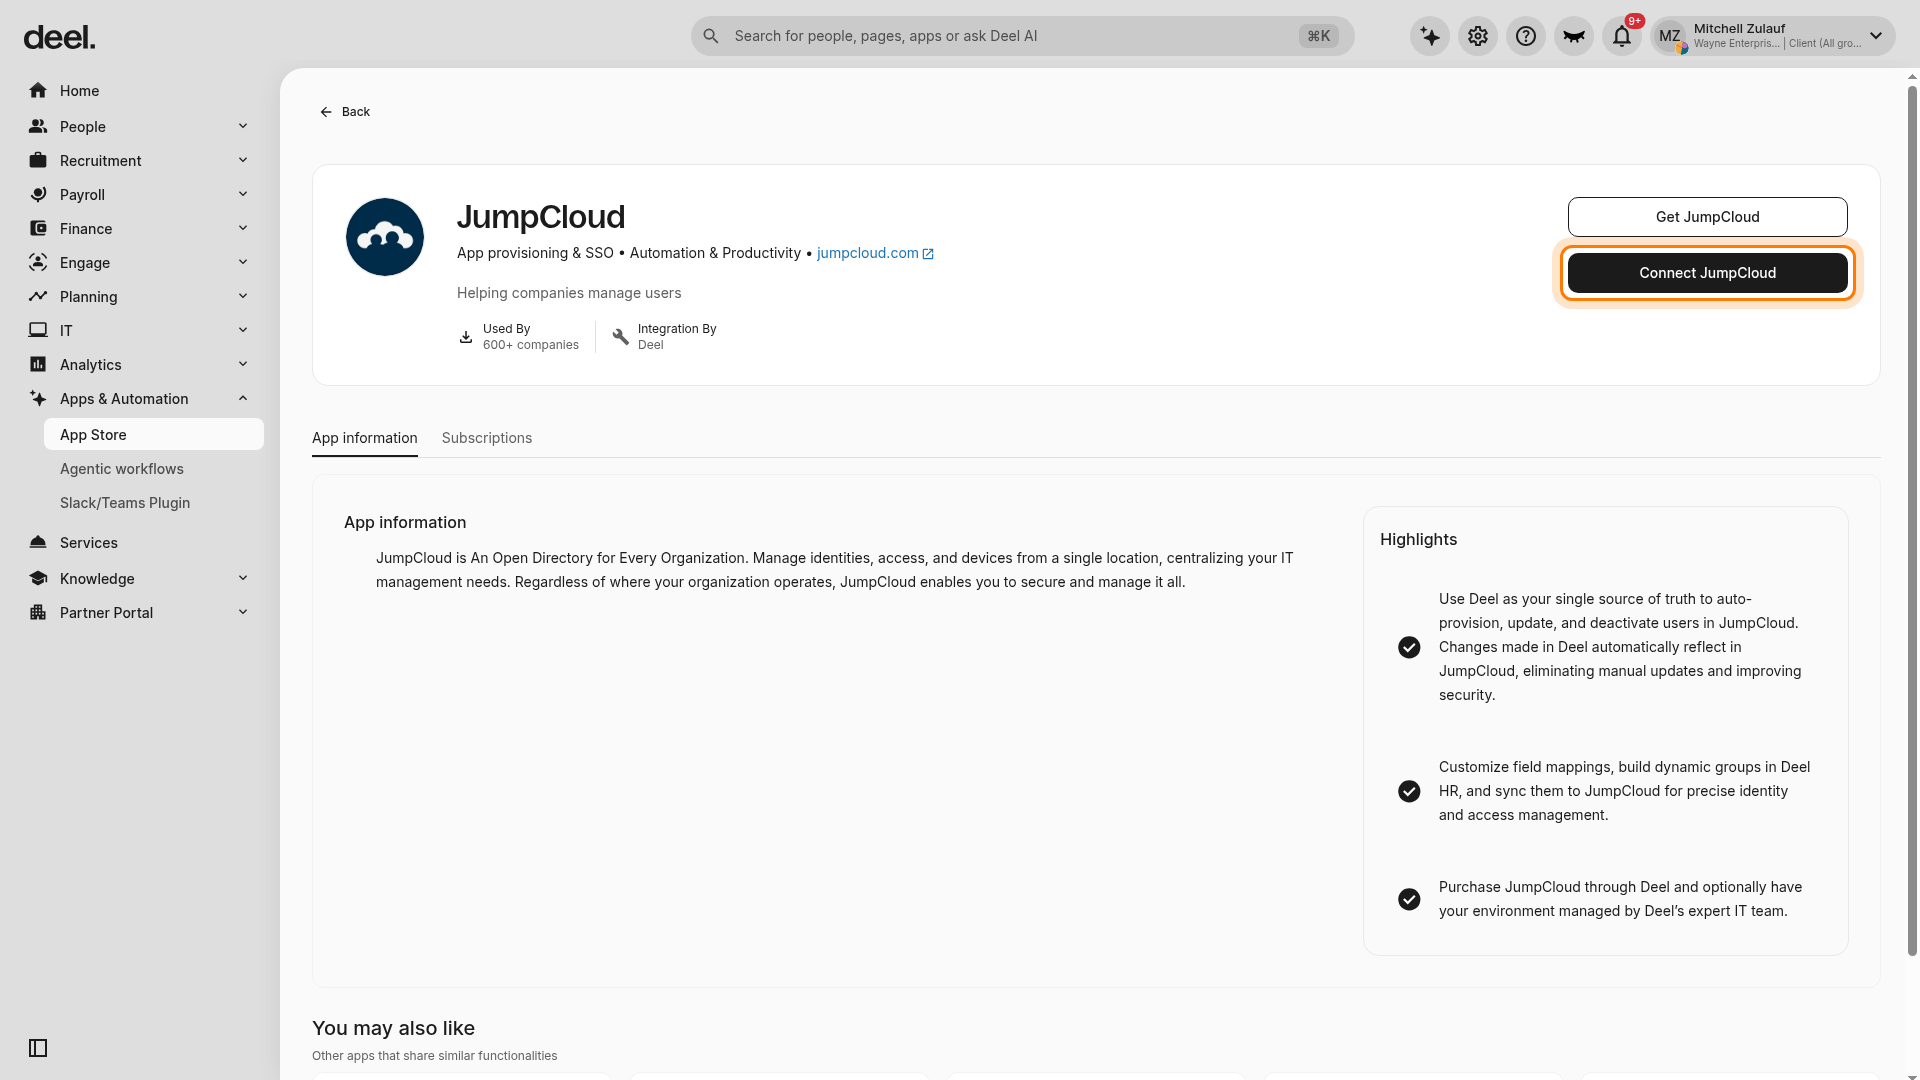Click the hidden-eye privacy icon in header
Image resolution: width=1920 pixels, height=1080 pixels.
click(x=1574, y=37)
